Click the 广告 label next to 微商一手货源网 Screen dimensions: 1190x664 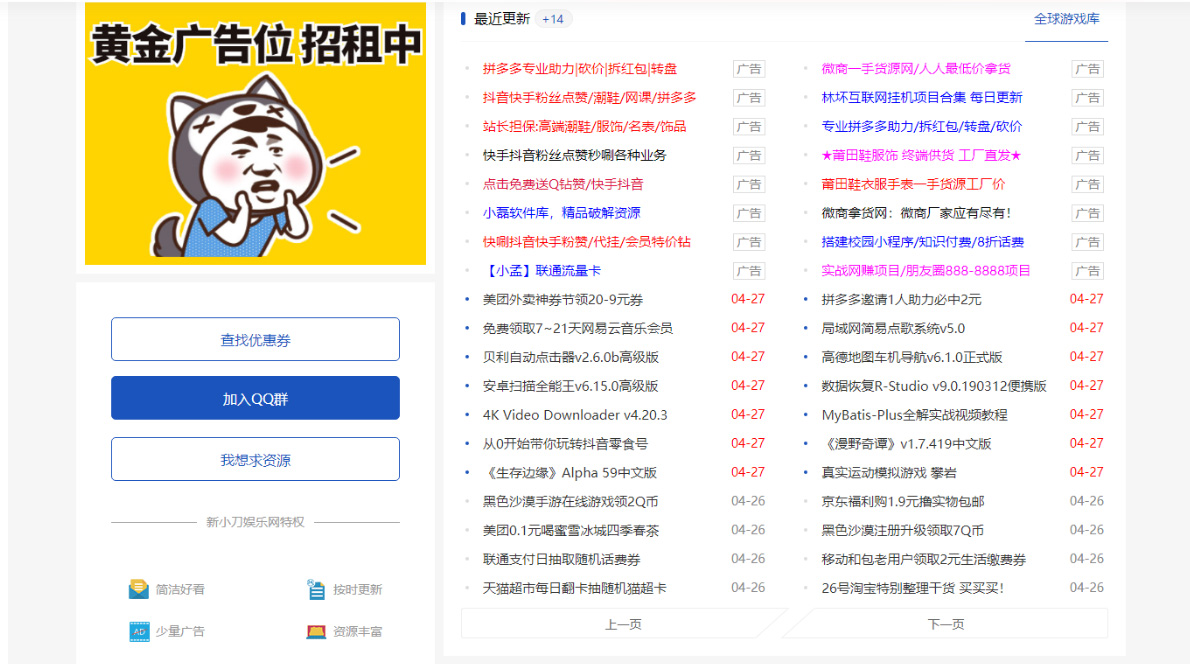(1086, 69)
